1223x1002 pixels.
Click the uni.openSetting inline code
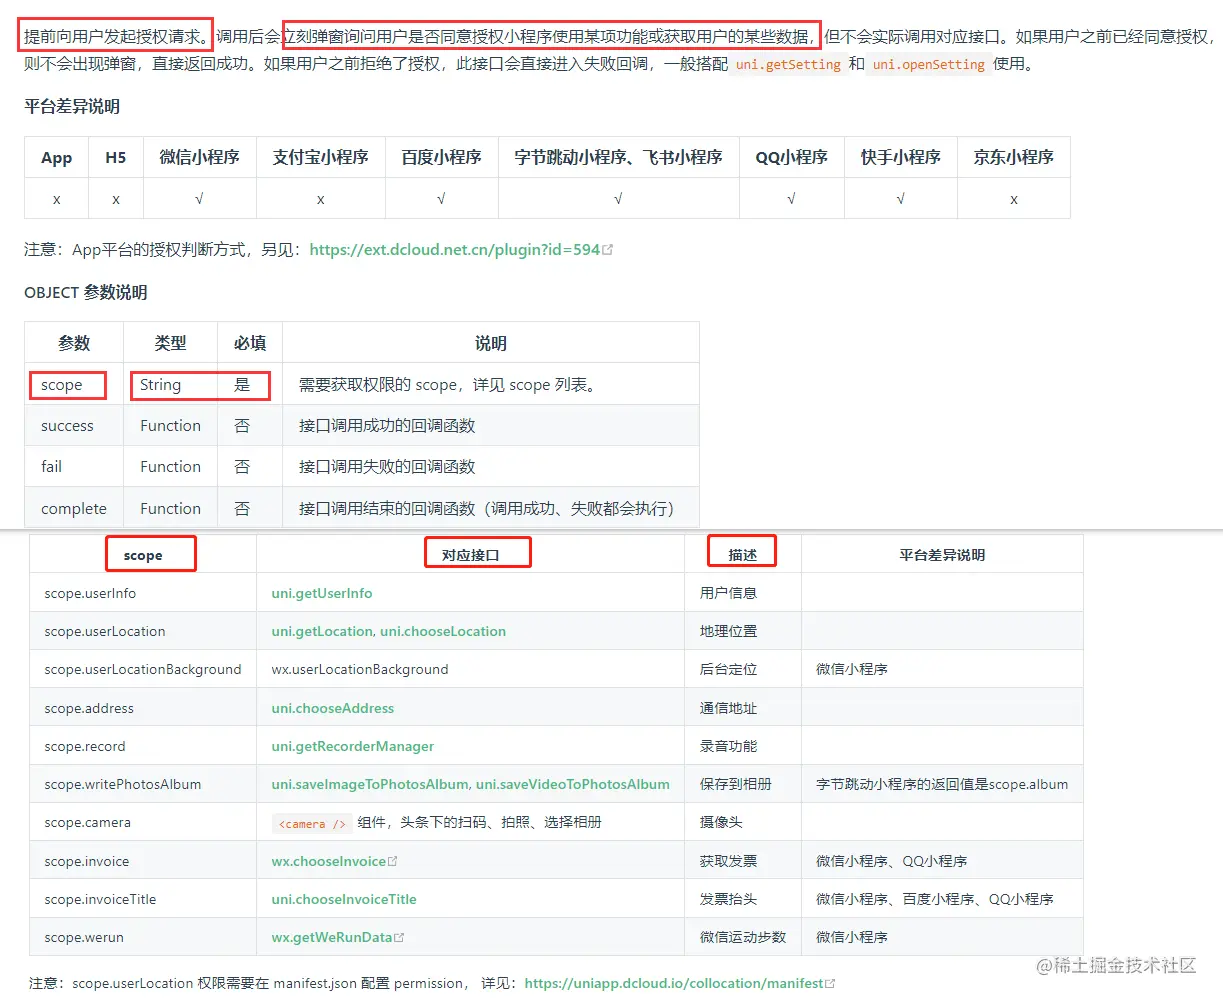(x=928, y=64)
